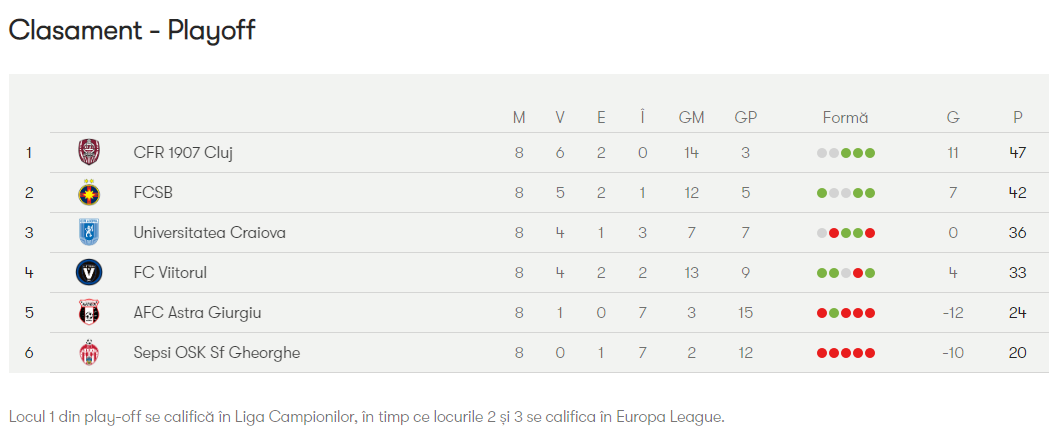Click the Clasament - Playoff heading
The width and height of the screenshot is (1051, 431).
[x=132, y=31]
